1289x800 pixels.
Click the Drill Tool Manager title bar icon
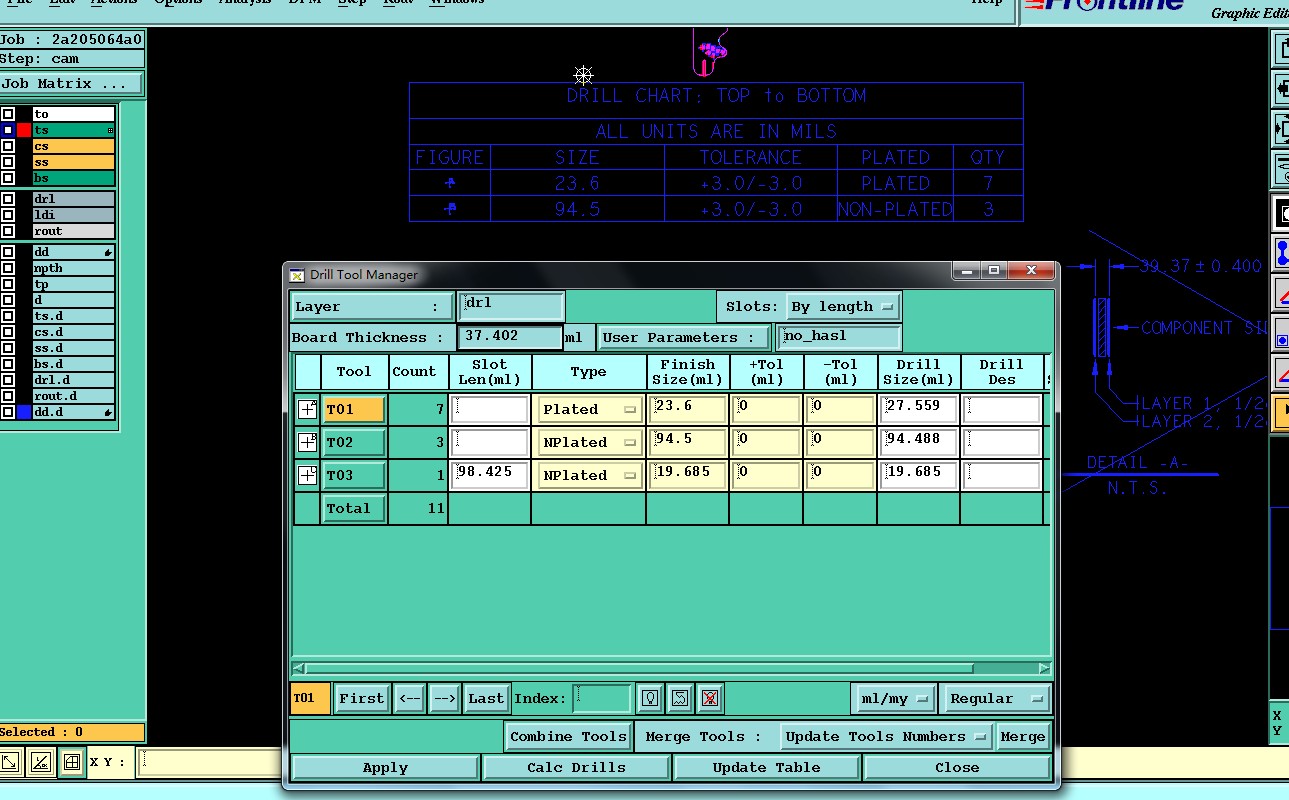coord(297,275)
